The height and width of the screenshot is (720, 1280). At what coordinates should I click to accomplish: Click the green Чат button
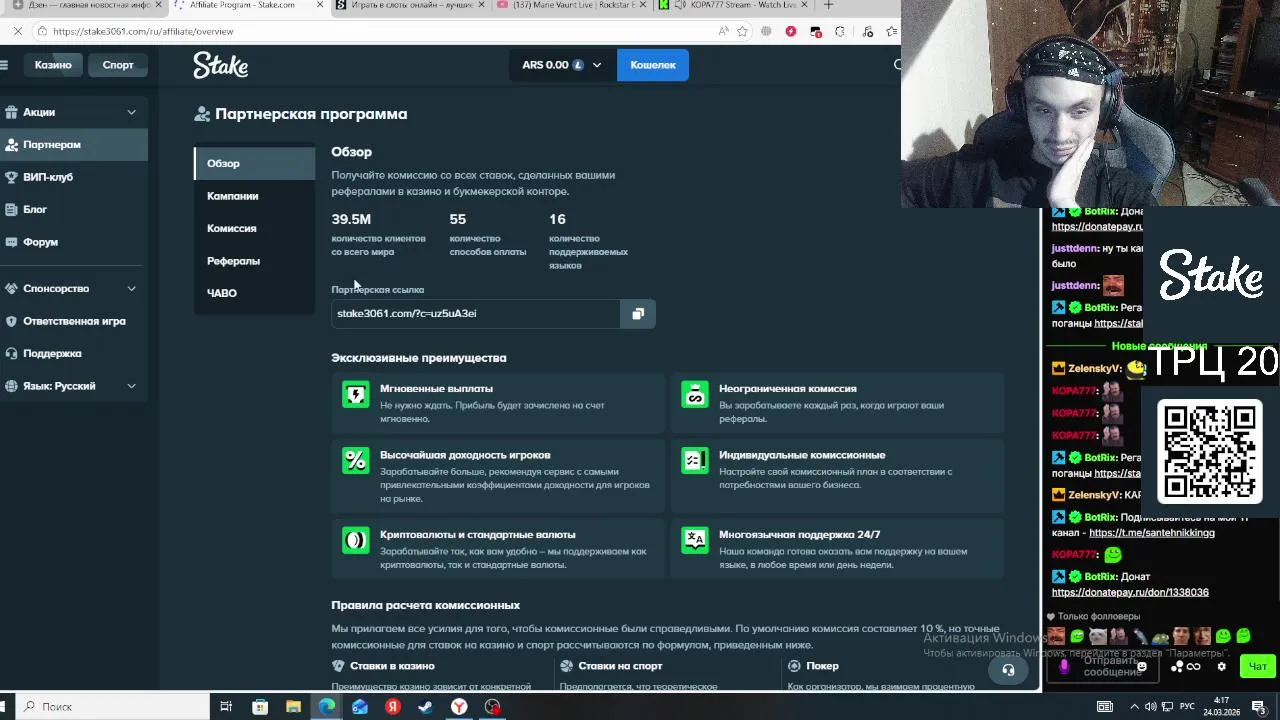(1257, 666)
